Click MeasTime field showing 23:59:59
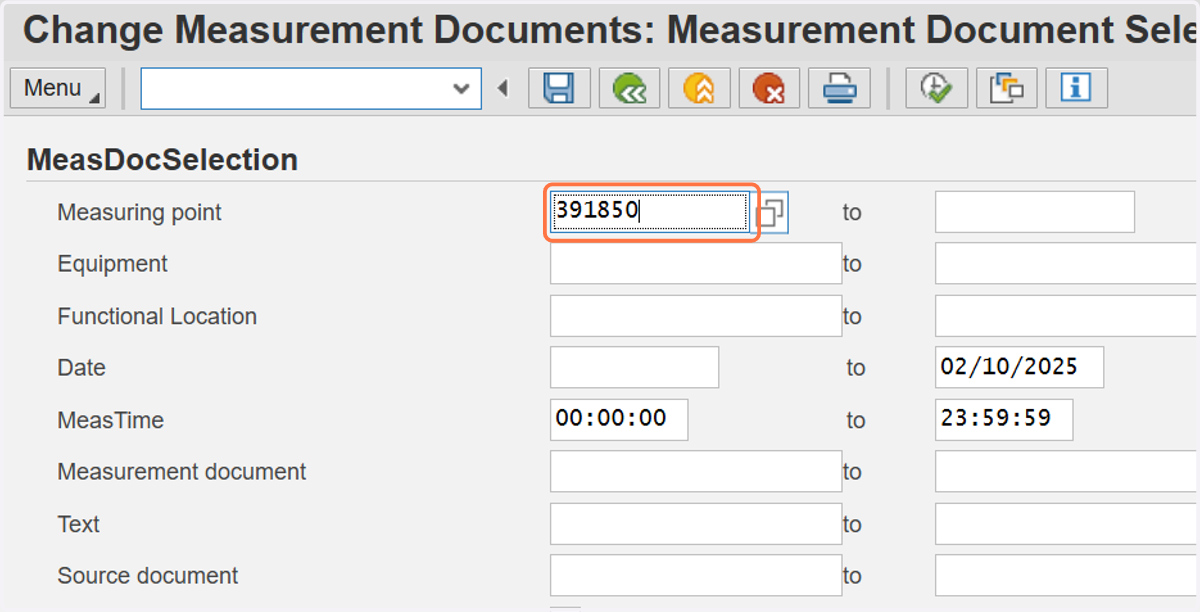The height and width of the screenshot is (612, 1200). pyautogui.click(x=1004, y=420)
